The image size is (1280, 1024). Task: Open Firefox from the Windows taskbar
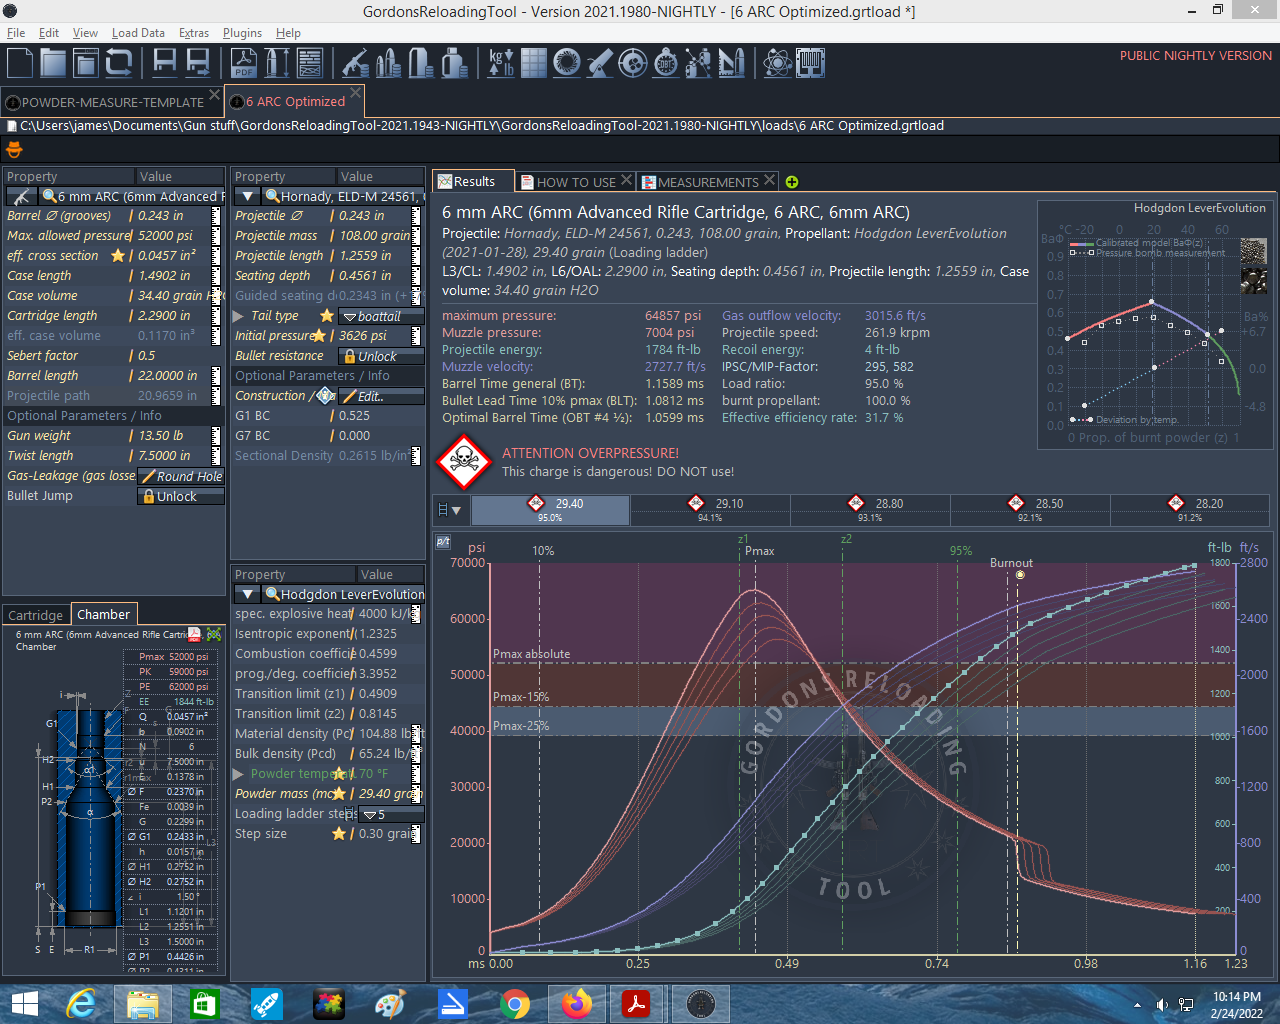tap(576, 1004)
